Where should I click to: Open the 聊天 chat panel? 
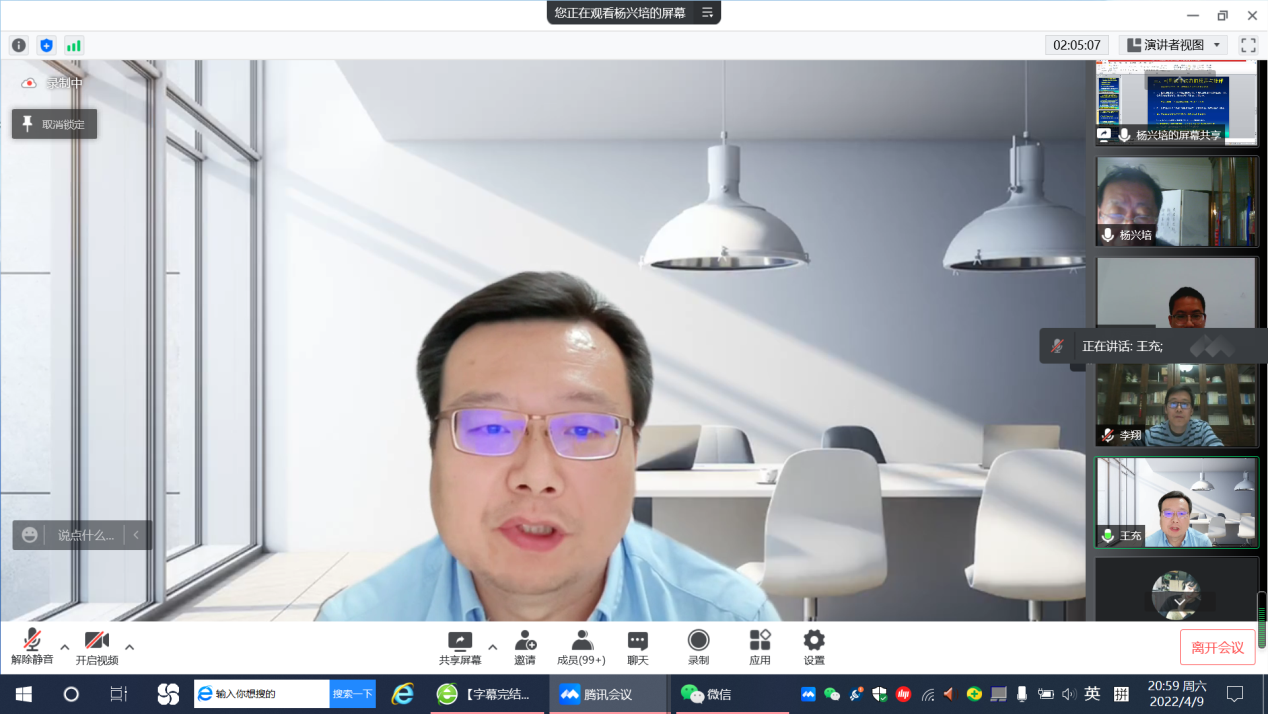tap(637, 647)
